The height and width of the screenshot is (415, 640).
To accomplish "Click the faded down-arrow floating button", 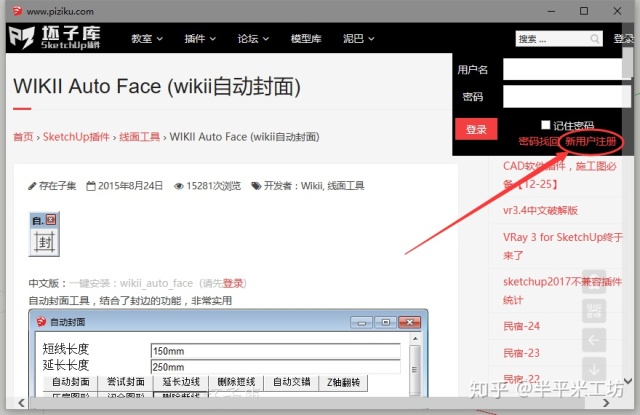I will coord(594,368).
